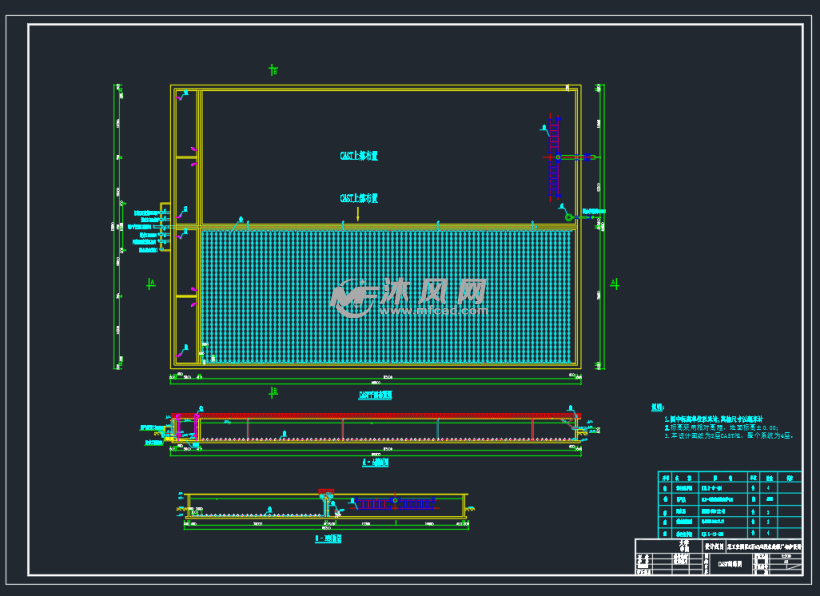Click the equipment table header row

click(729, 478)
